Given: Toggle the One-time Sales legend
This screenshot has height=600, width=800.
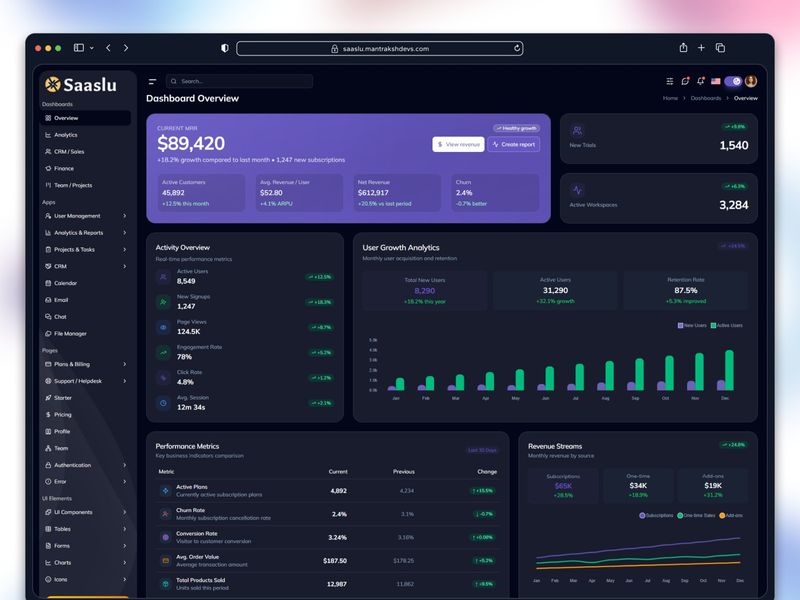Looking at the screenshot, I should [696, 515].
